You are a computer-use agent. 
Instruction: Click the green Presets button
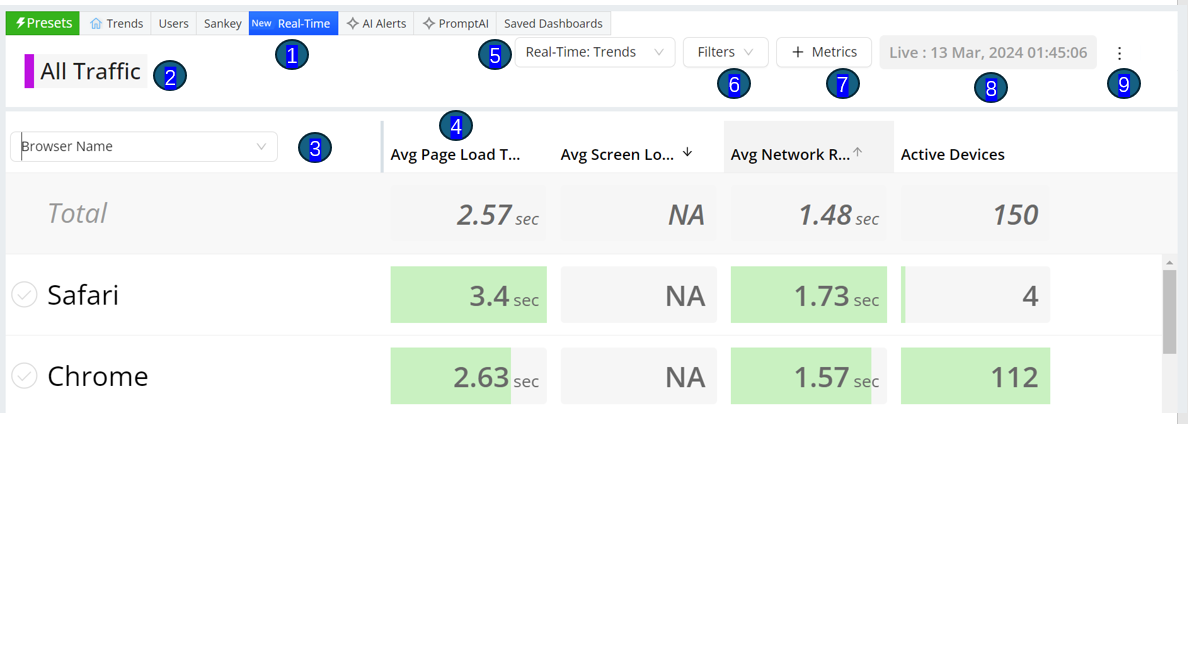[x=42, y=23]
